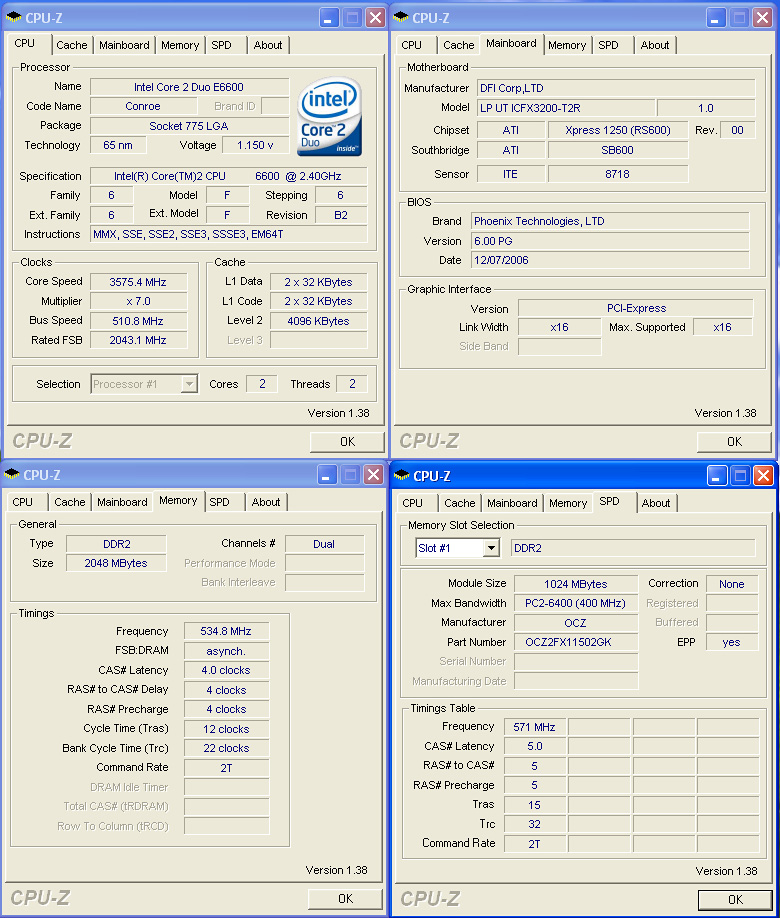The width and height of the screenshot is (780, 918).
Task: Switch to Cache tab in CPU window
Action: coord(72,45)
